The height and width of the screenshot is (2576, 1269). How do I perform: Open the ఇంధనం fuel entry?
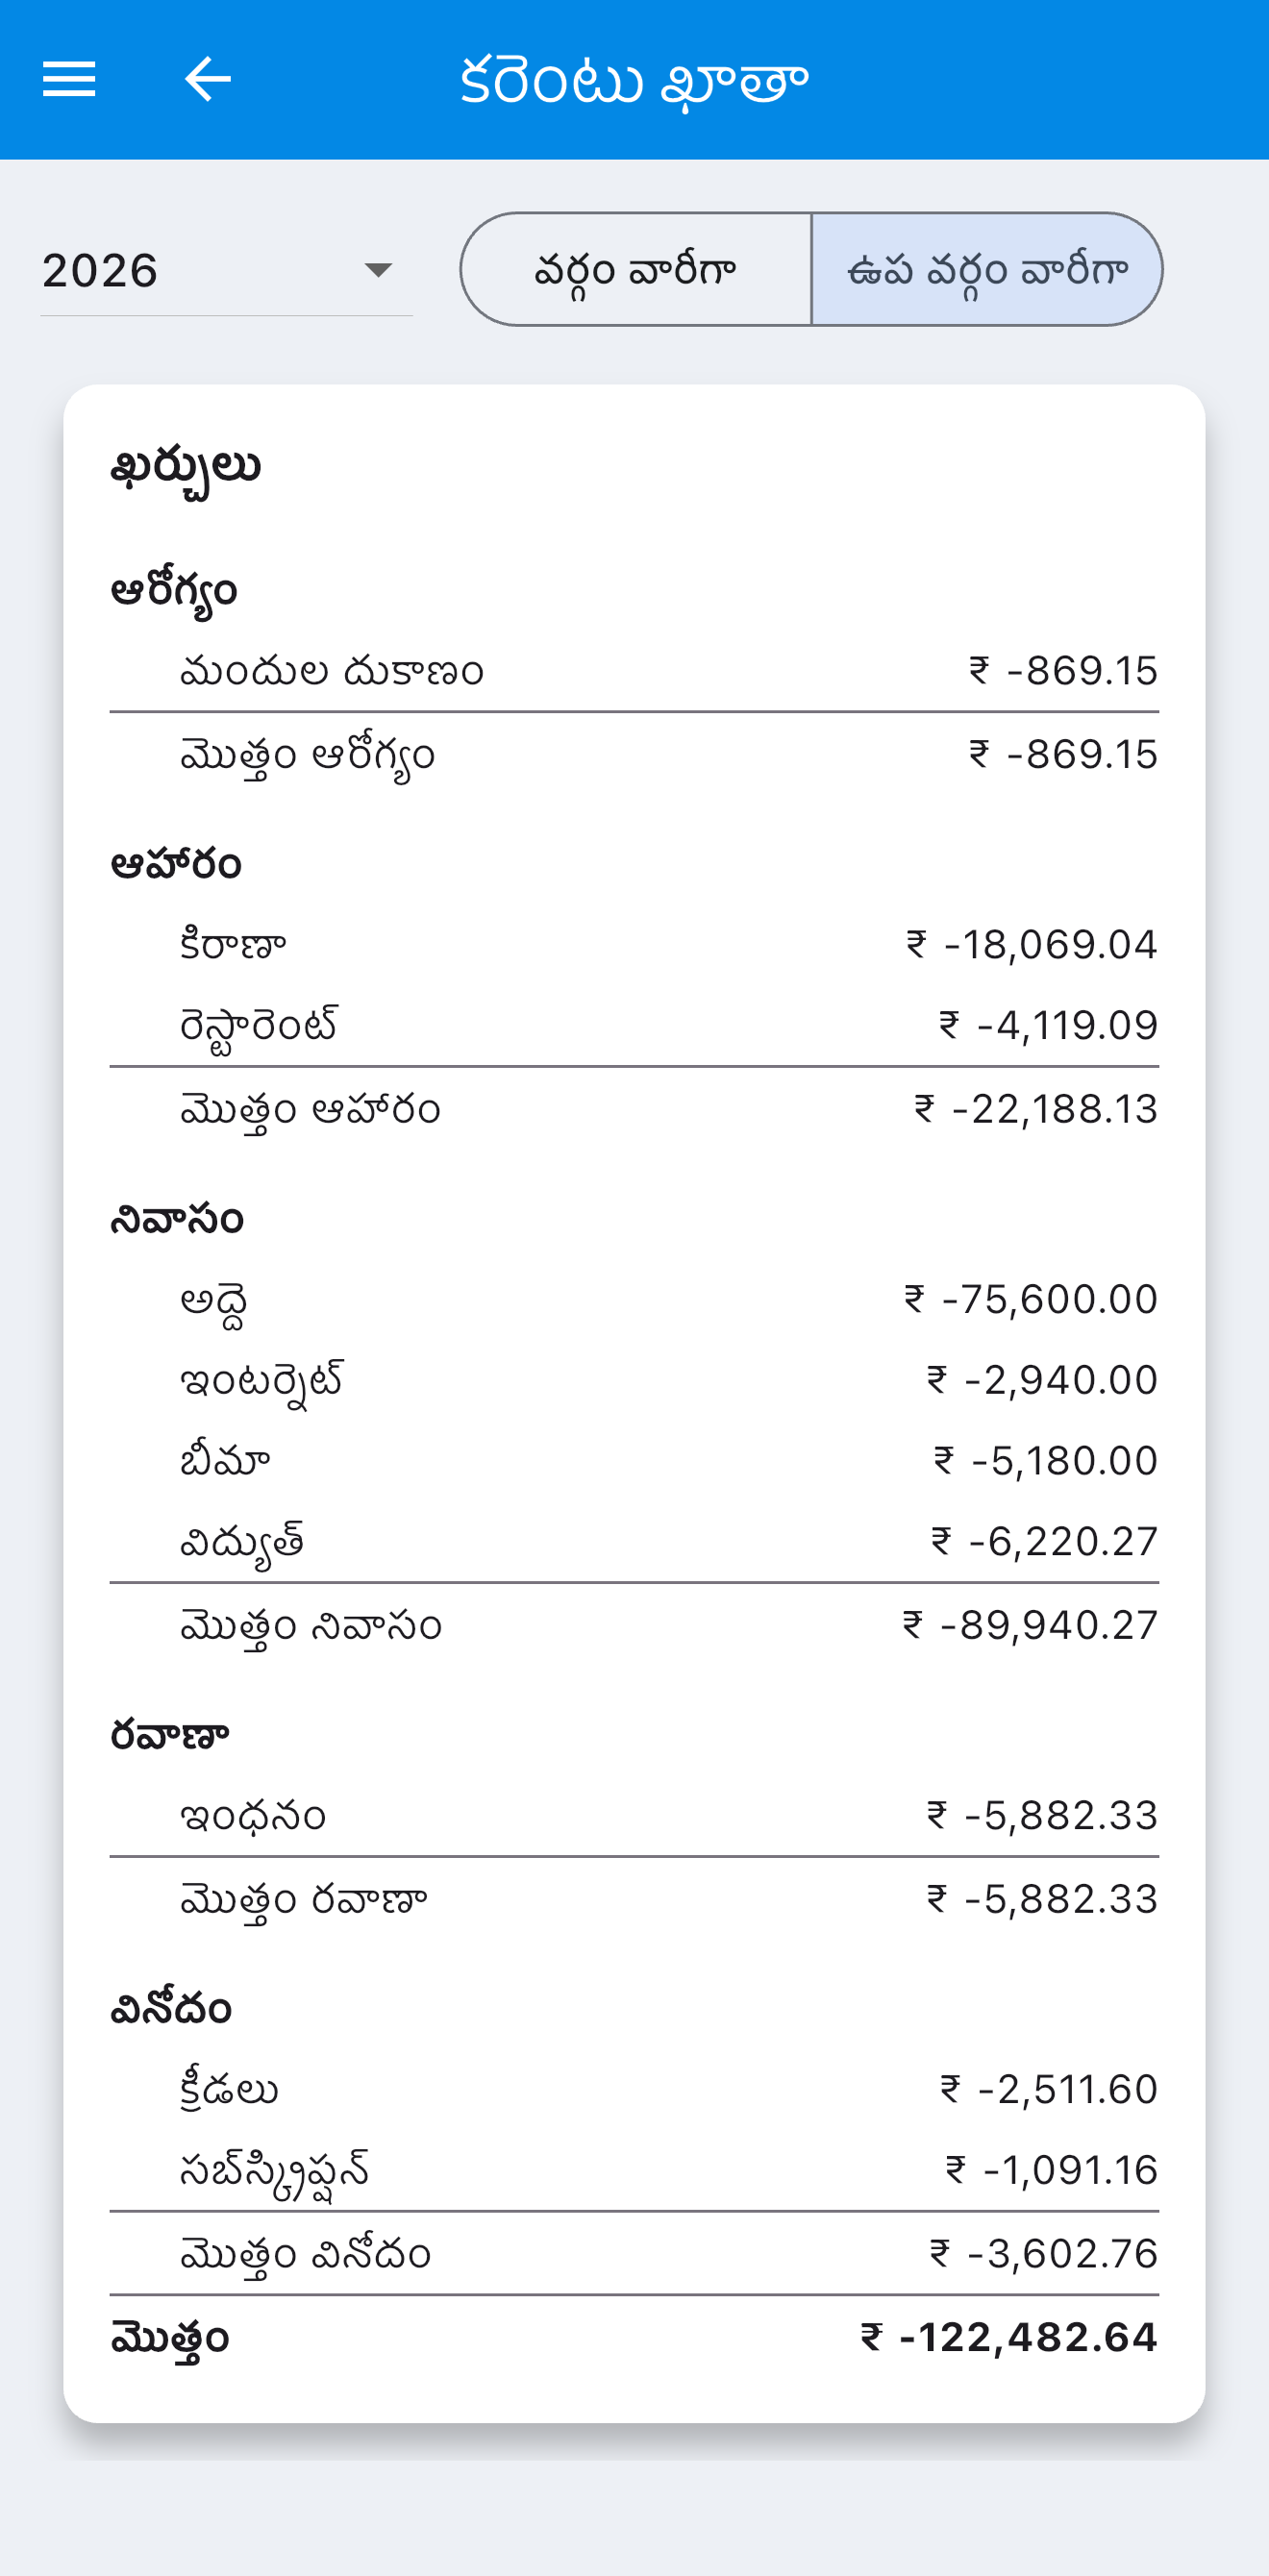(x=634, y=1816)
